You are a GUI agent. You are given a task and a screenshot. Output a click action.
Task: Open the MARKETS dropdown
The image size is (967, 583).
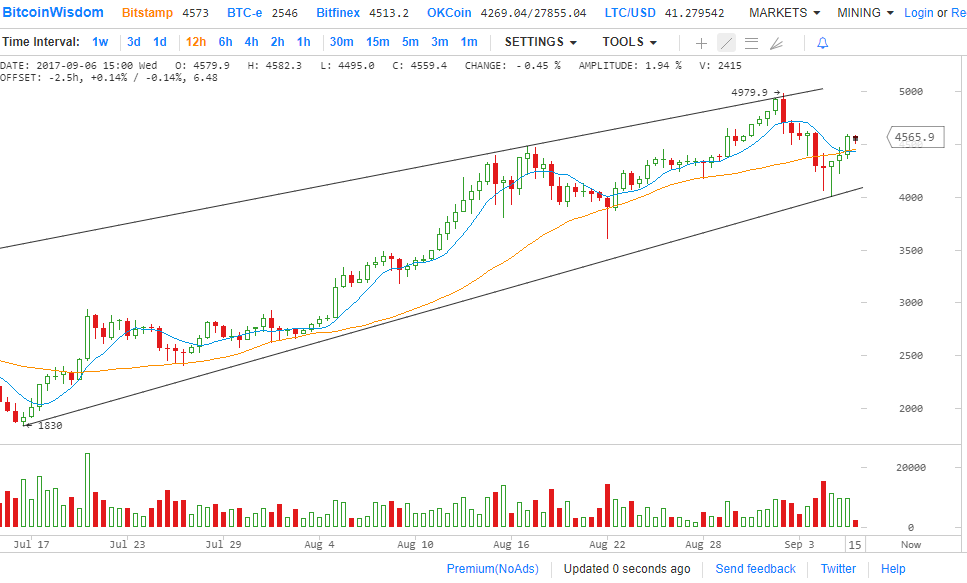click(784, 13)
